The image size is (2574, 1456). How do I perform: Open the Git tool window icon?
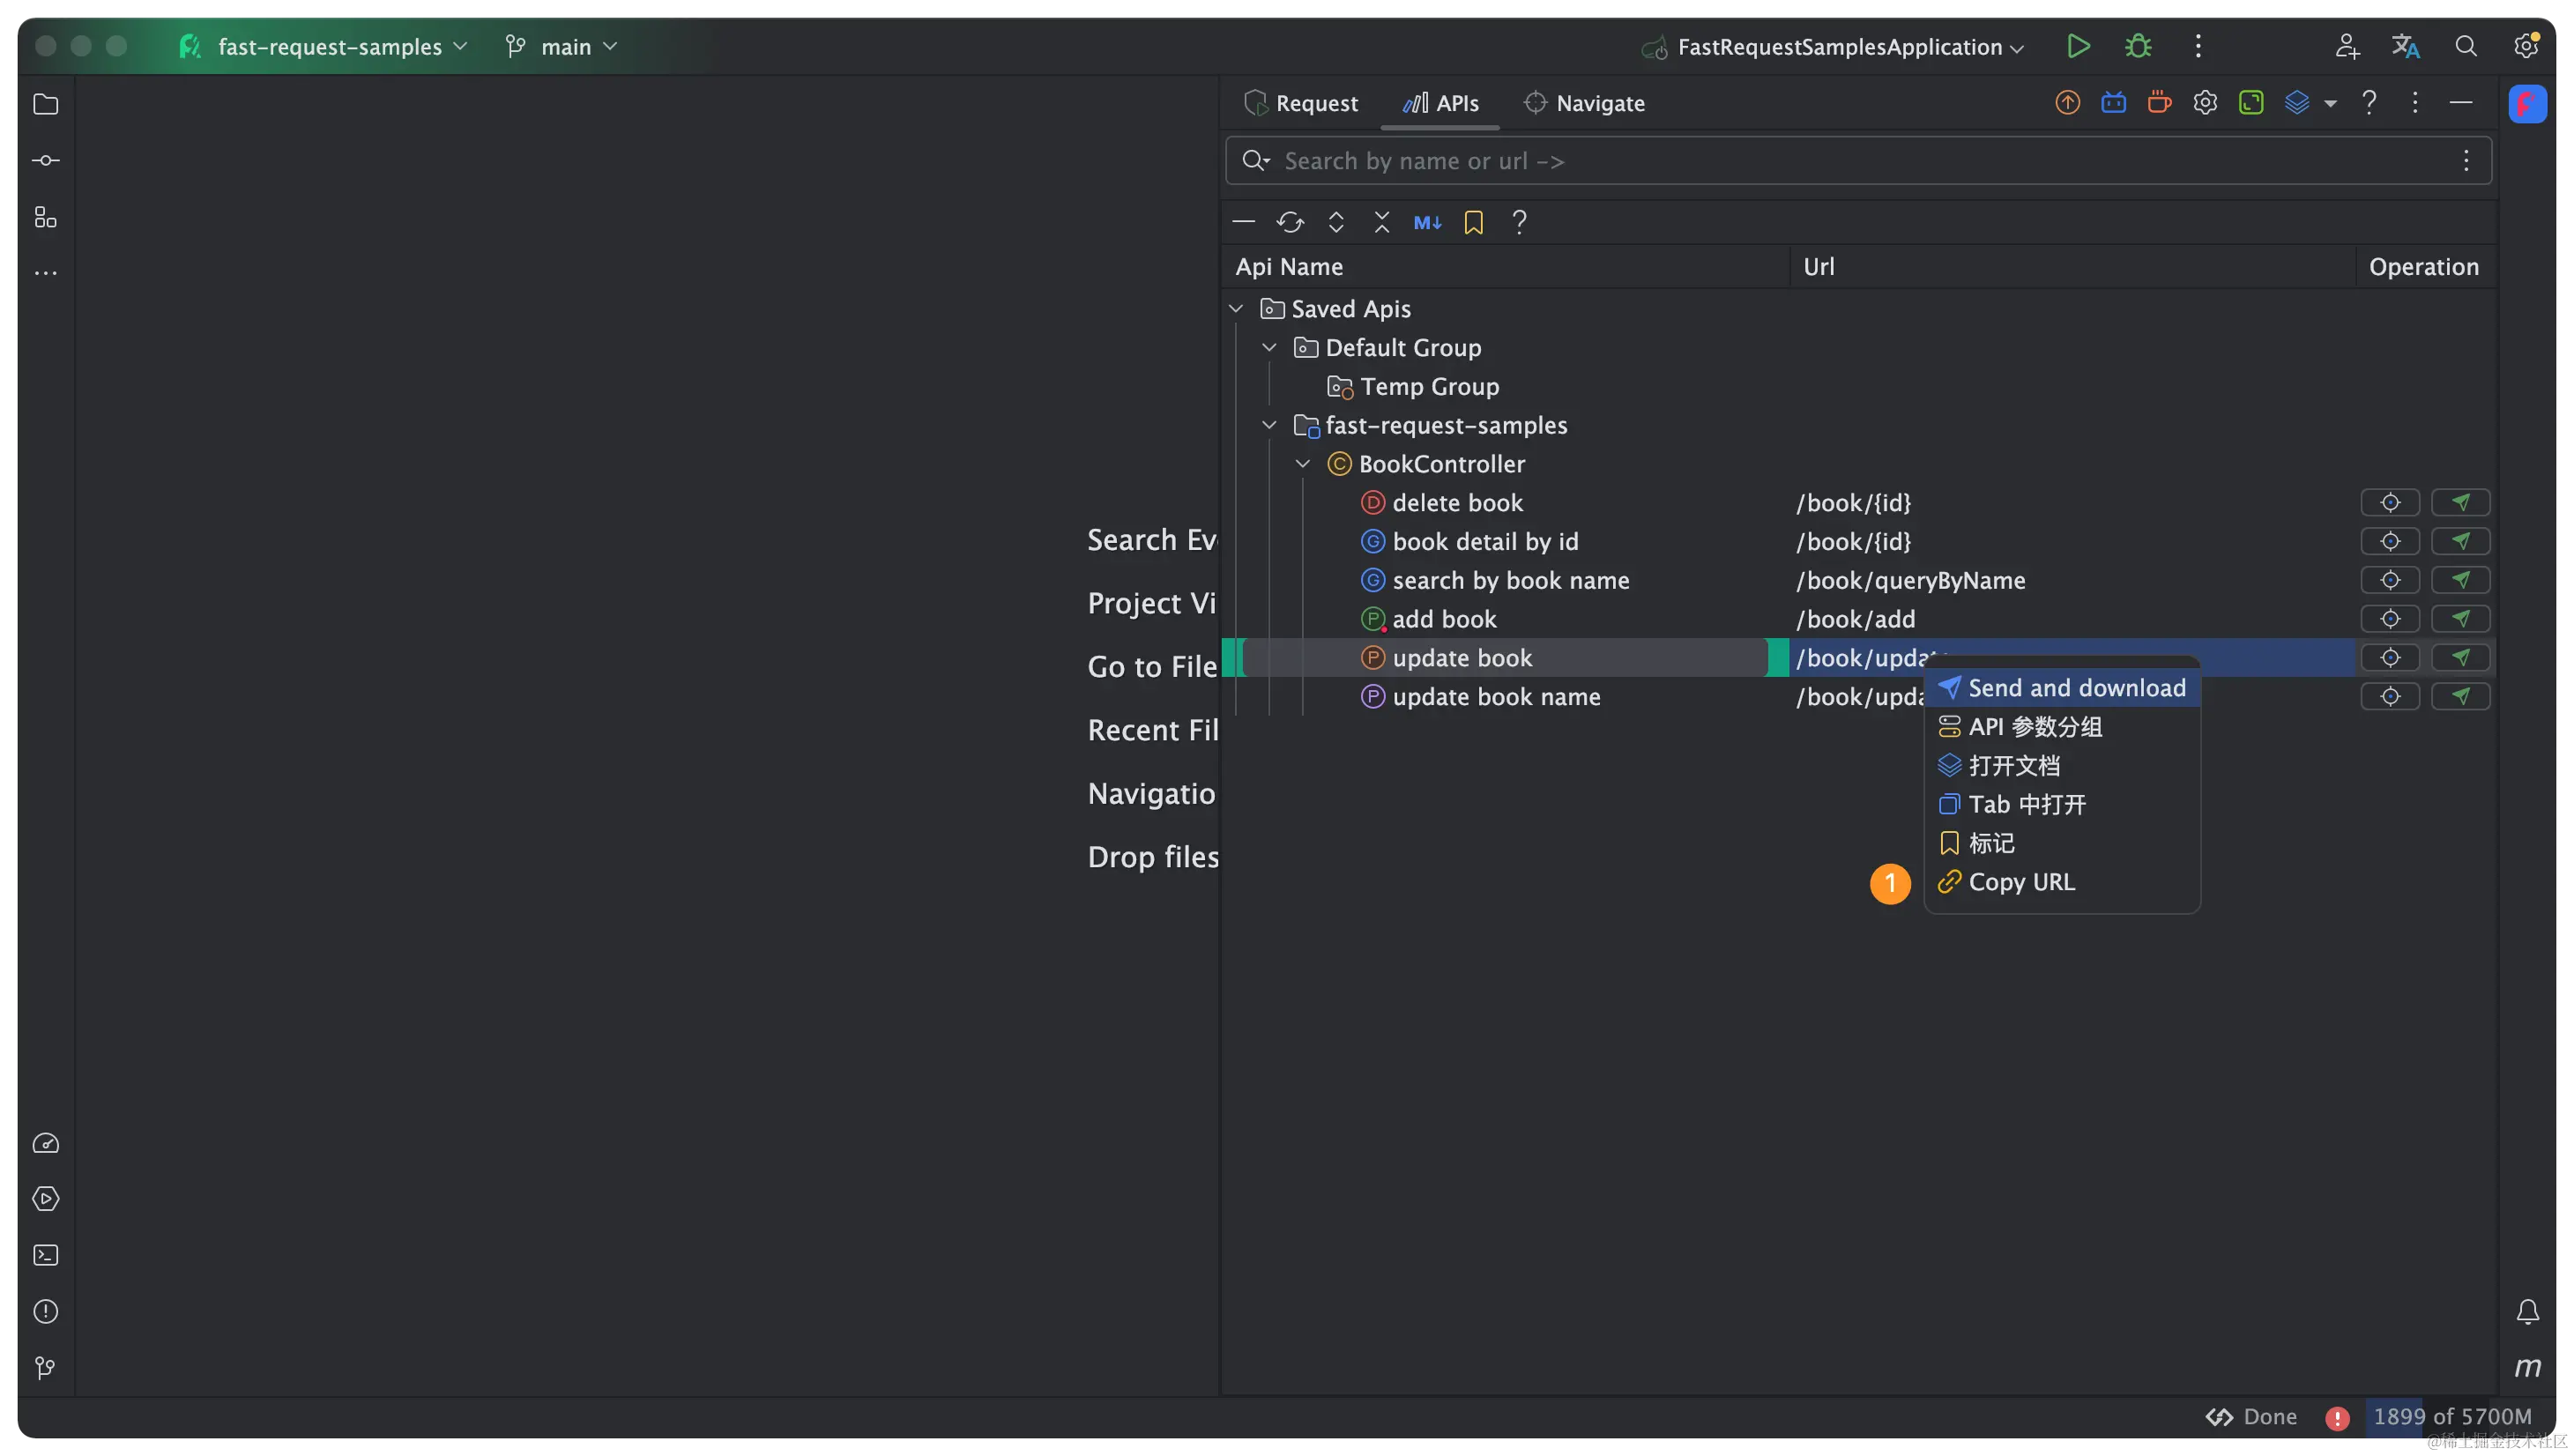click(x=46, y=1367)
